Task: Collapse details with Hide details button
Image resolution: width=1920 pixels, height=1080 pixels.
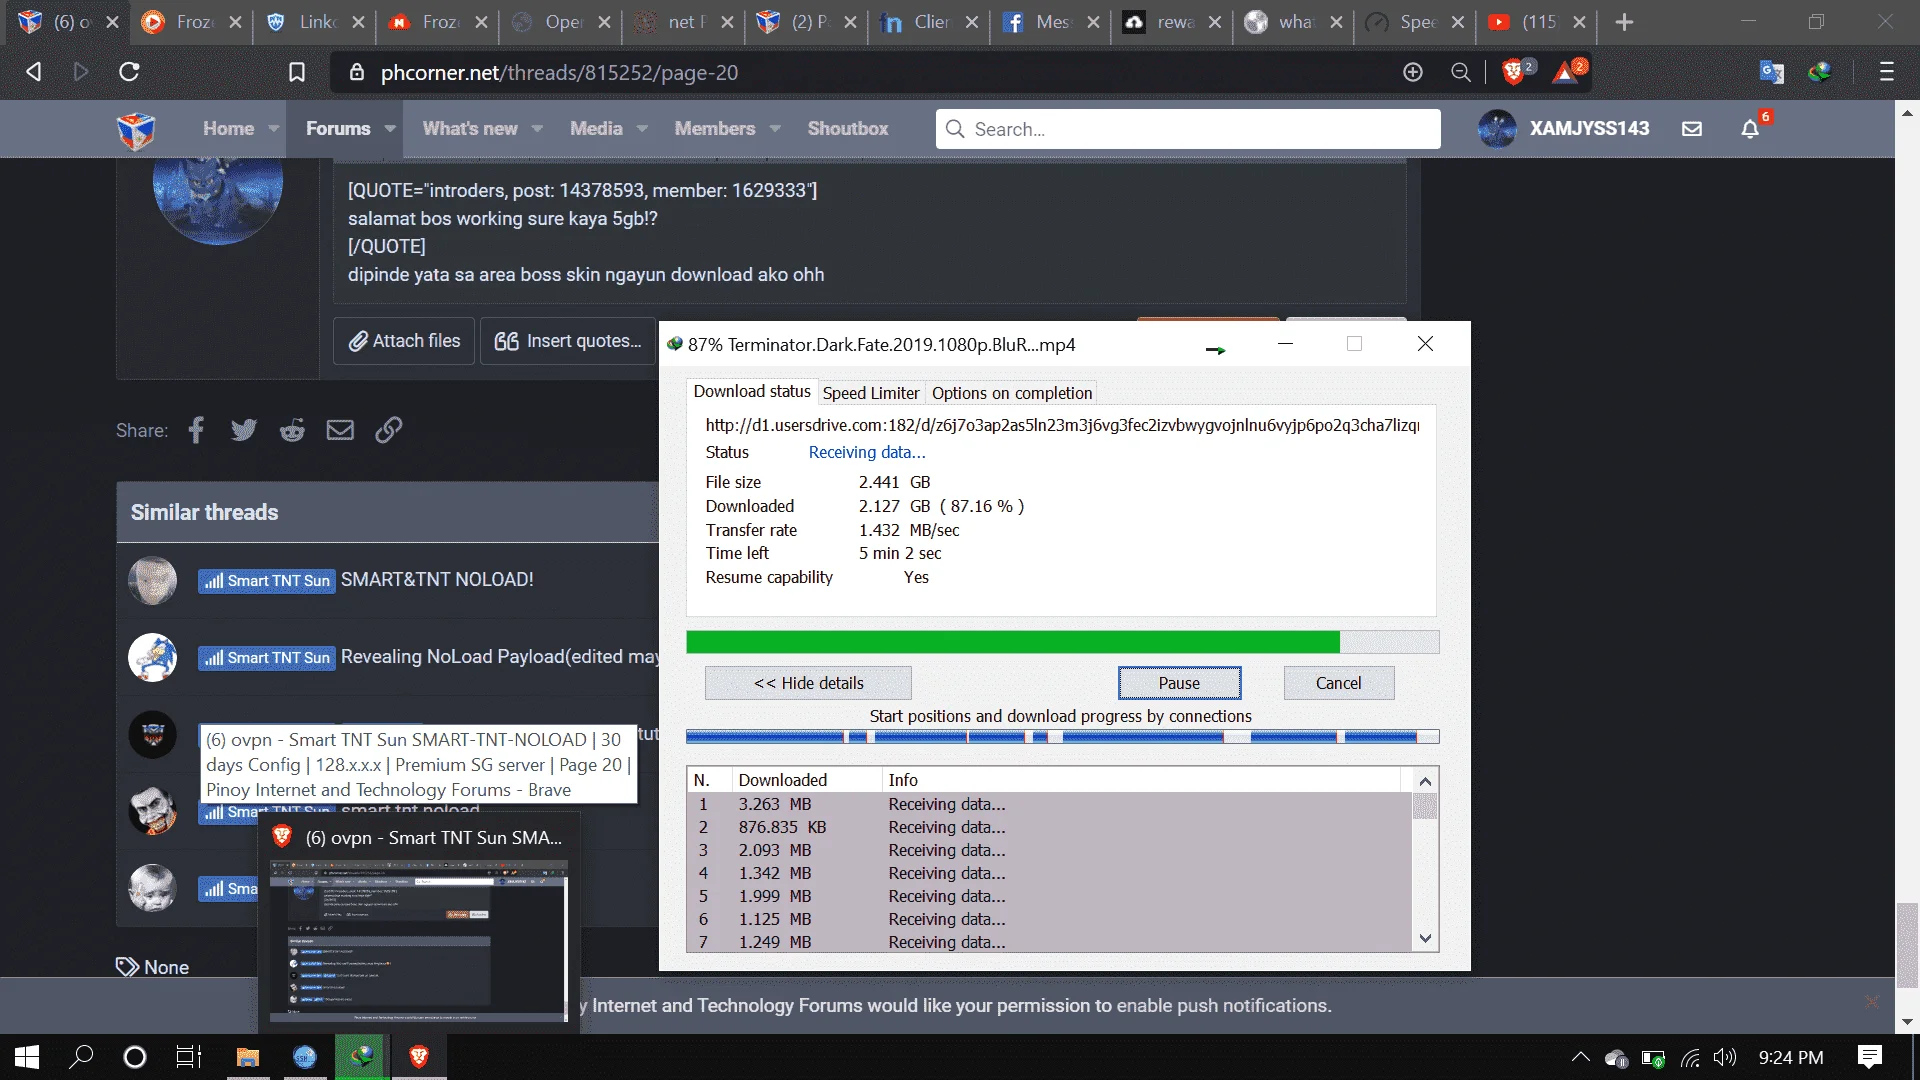Action: (808, 683)
